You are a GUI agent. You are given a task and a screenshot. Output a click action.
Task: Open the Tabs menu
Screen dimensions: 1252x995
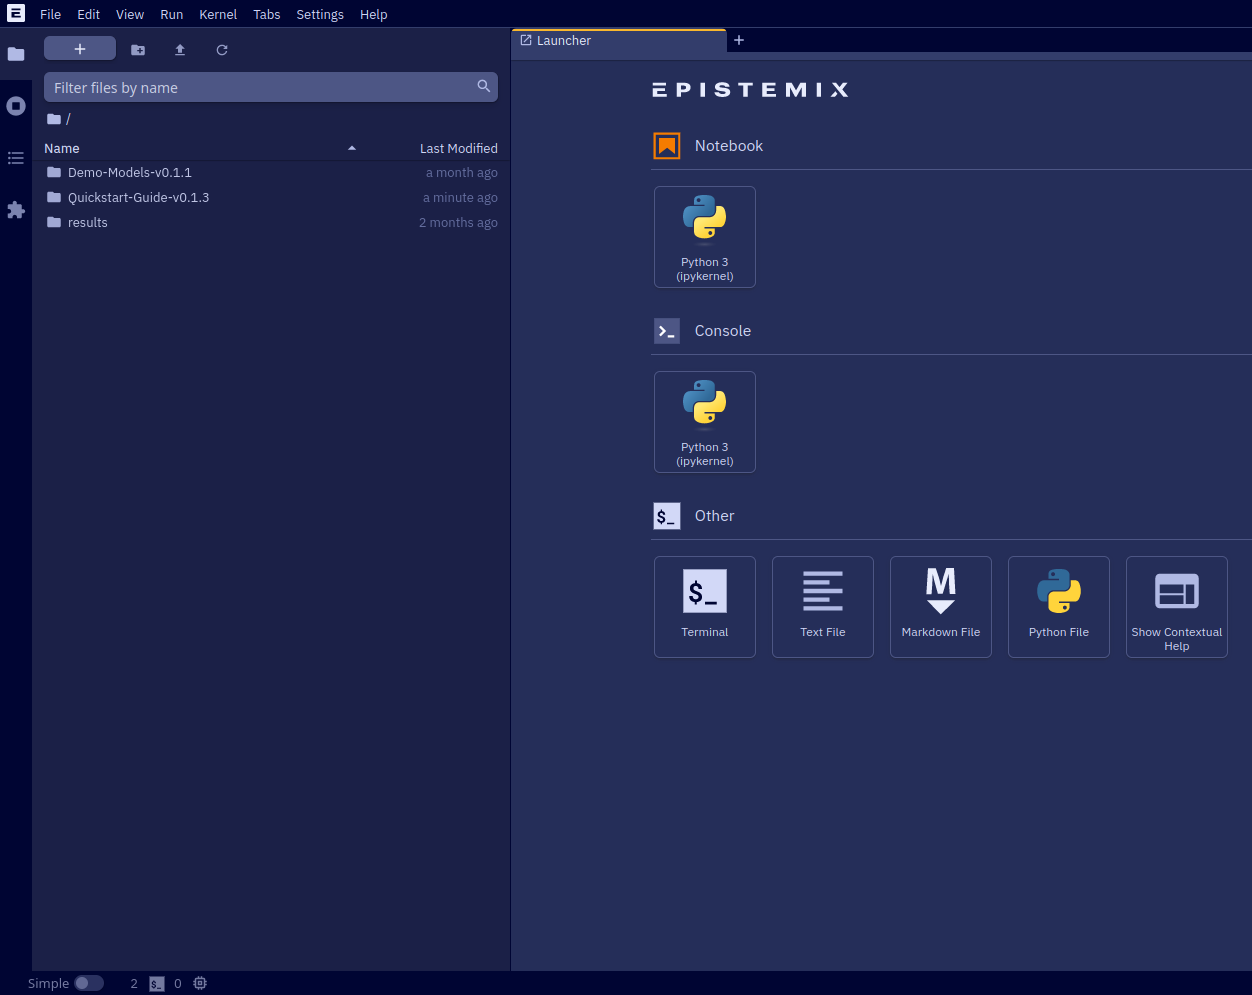[x=267, y=14]
